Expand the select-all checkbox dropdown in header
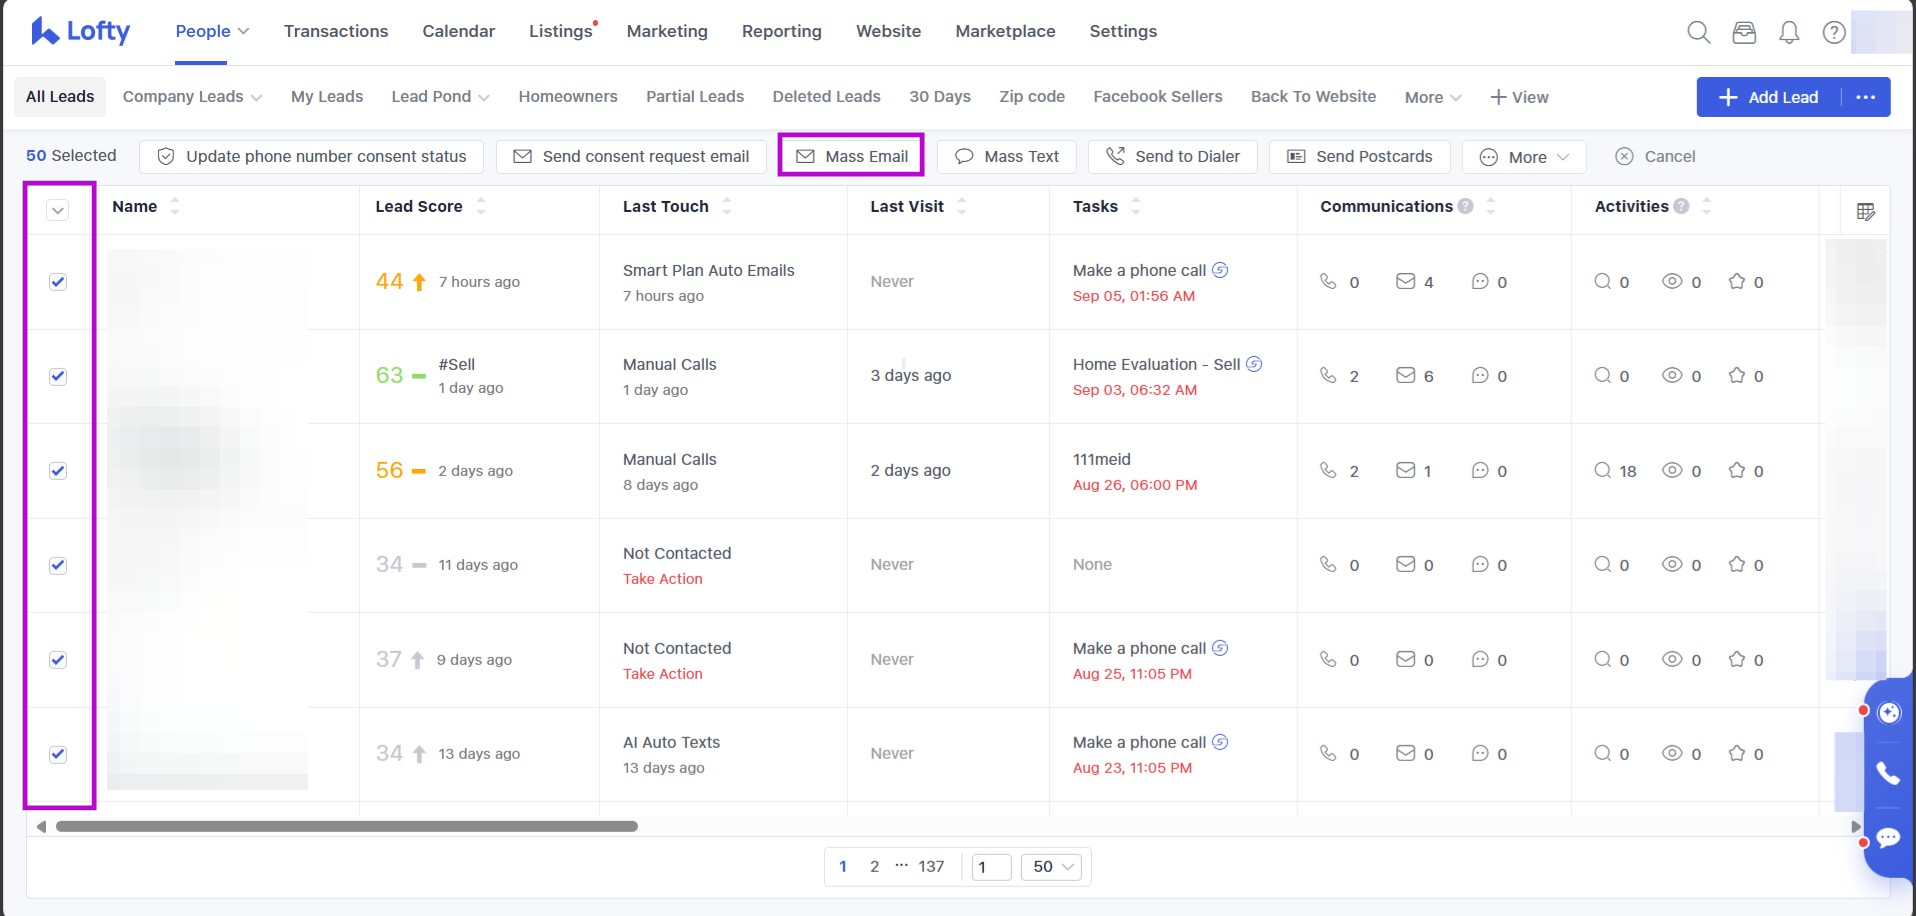Image resolution: width=1916 pixels, height=916 pixels. (x=58, y=210)
